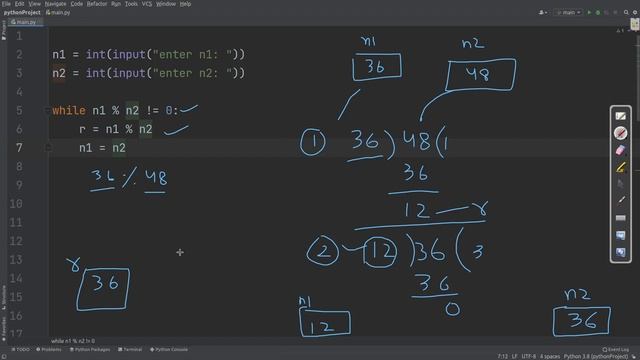Start debugging with the green bug icon
This screenshot has width=640, height=360.
pyautogui.click(x=598, y=13)
